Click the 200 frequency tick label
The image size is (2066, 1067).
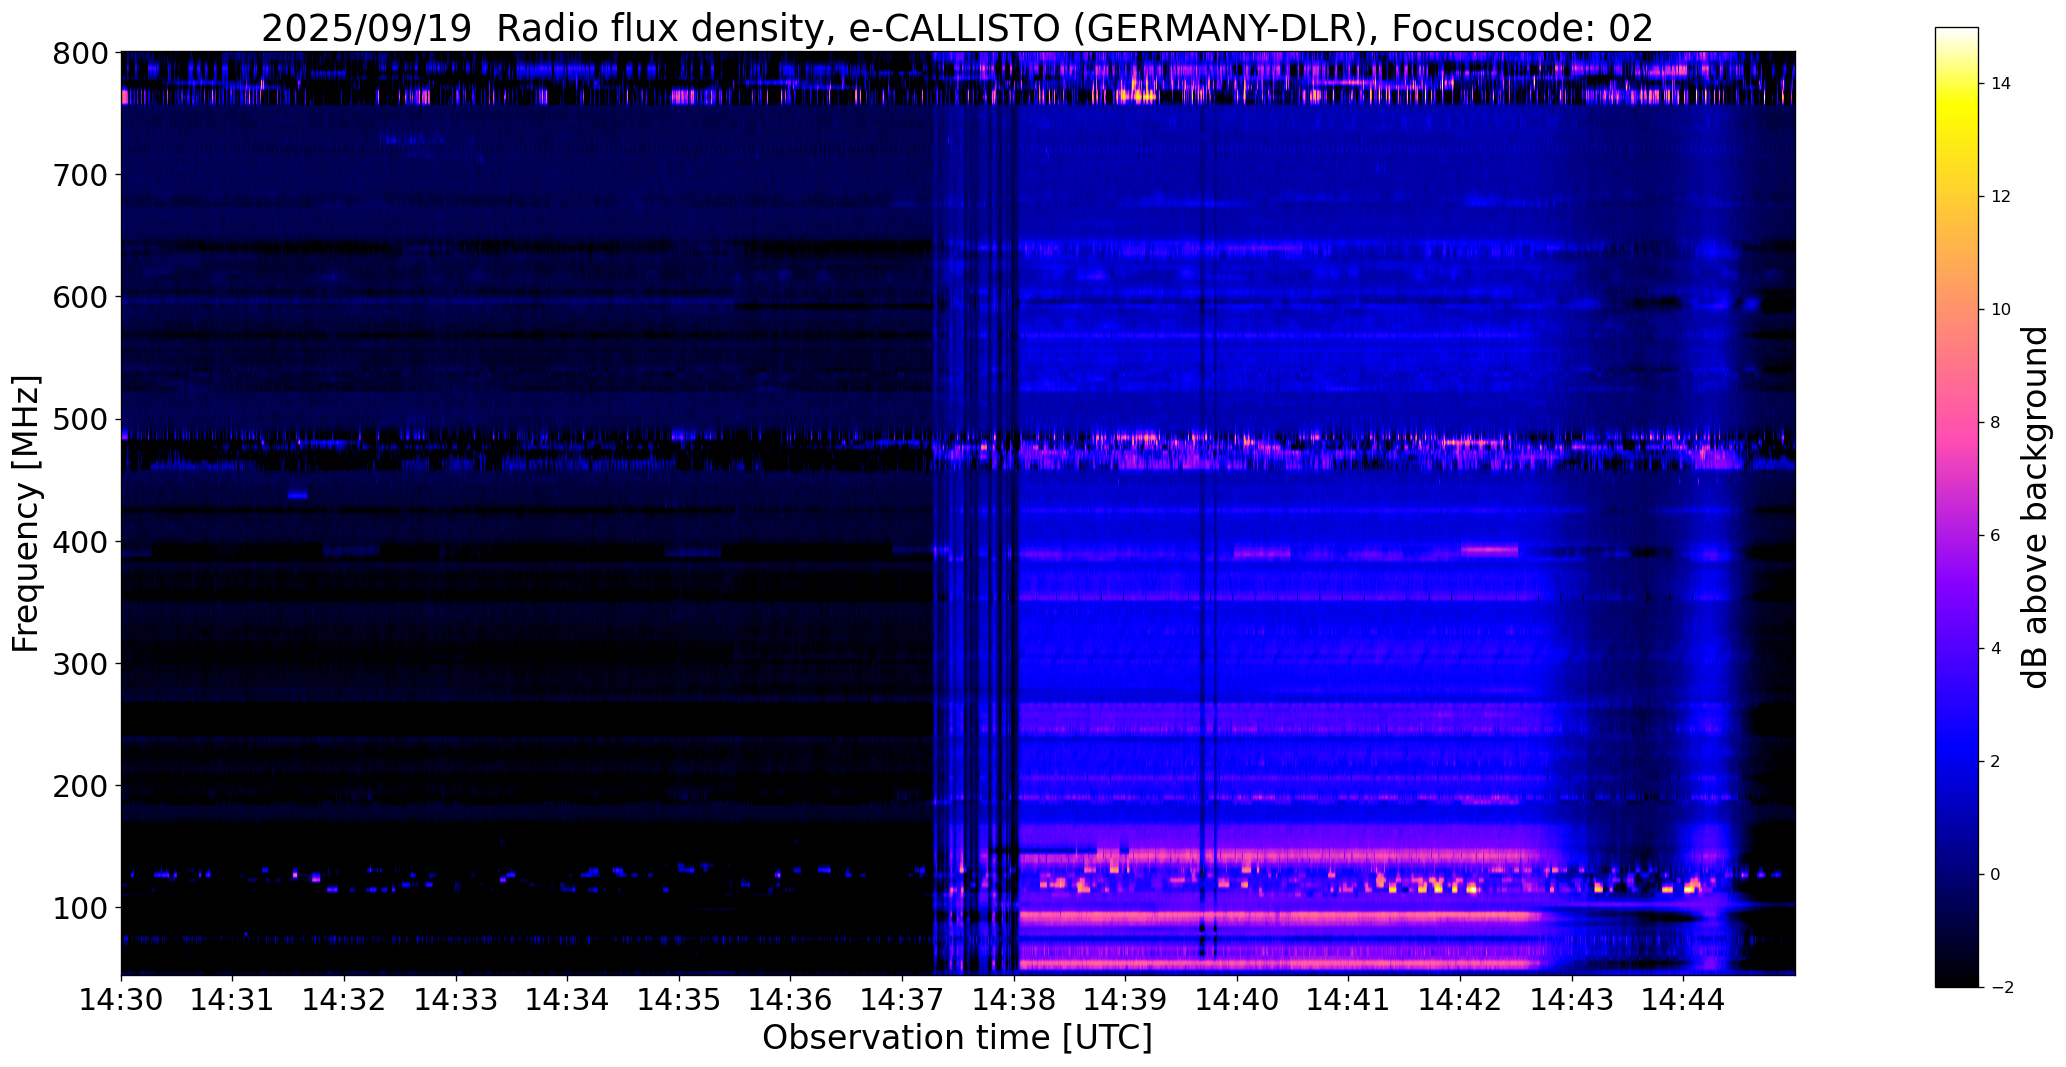(80, 786)
